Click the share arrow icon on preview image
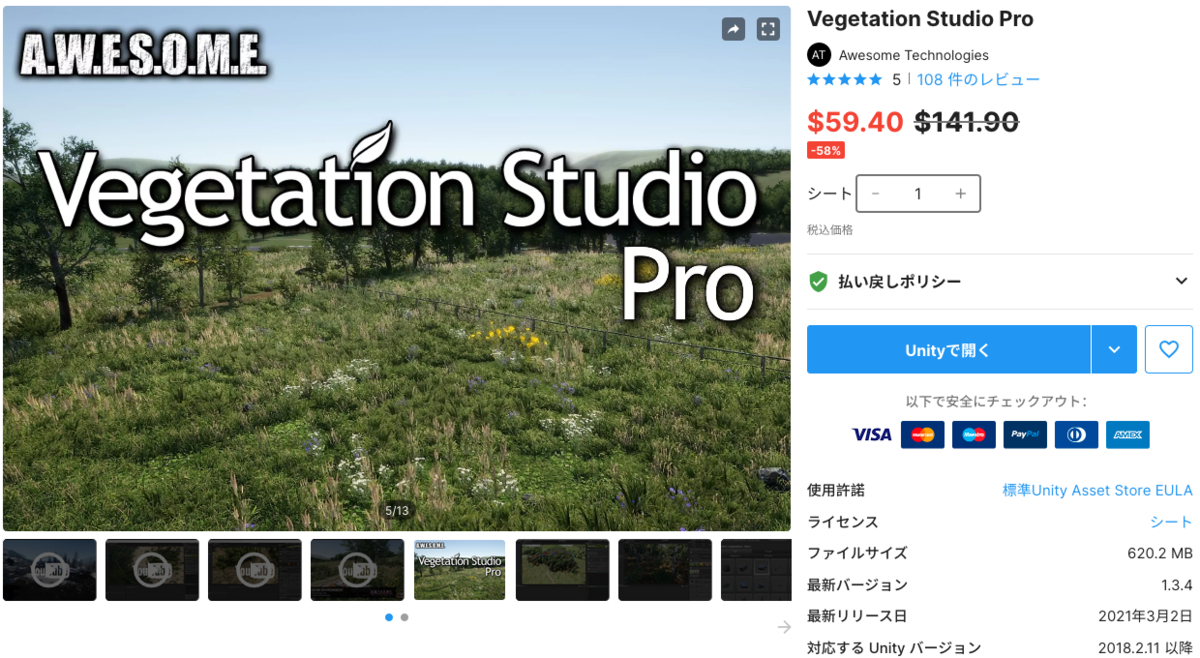1200x658 pixels. (x=734, y=29)
